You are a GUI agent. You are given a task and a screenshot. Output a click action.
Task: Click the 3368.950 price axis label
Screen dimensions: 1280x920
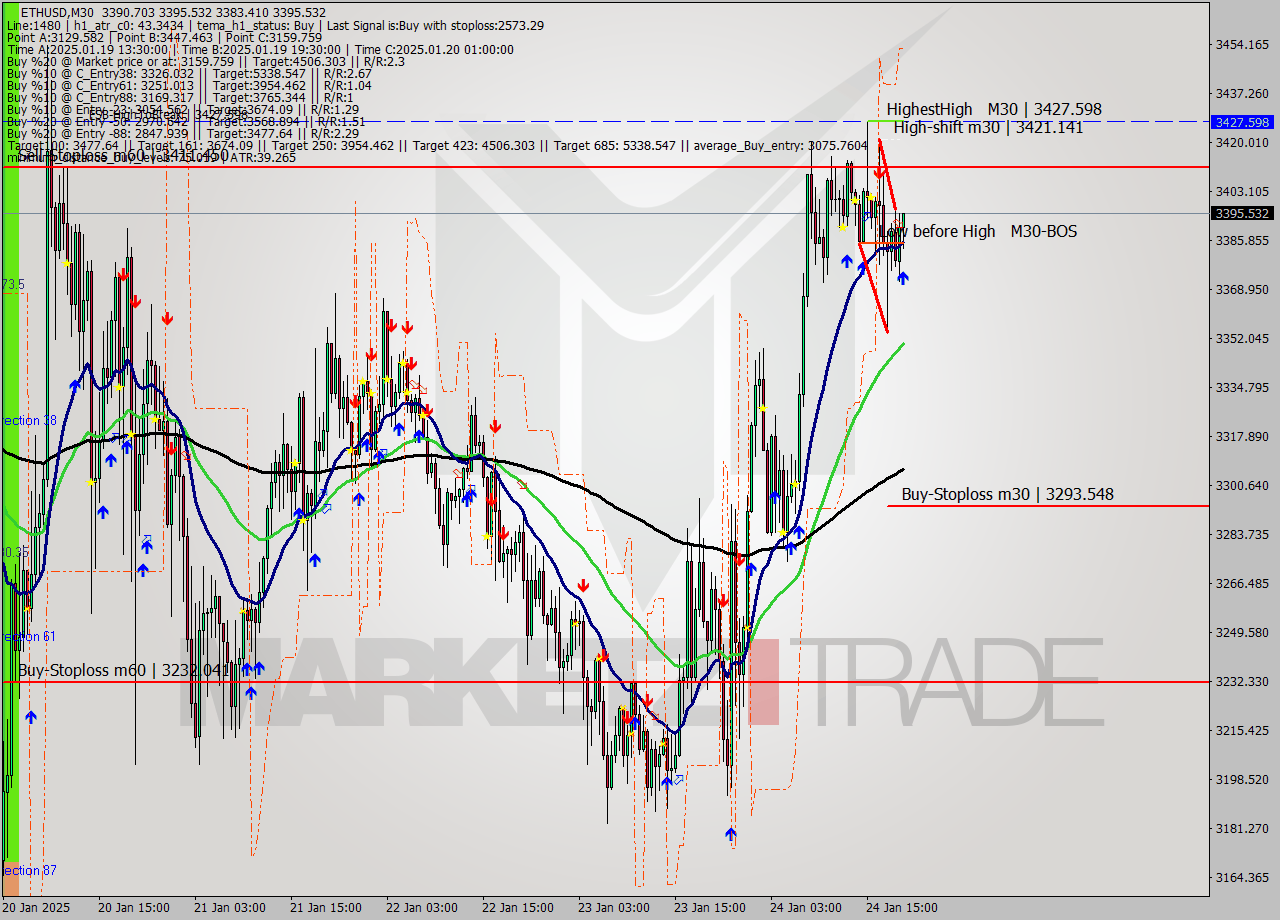click(1241, 289)
